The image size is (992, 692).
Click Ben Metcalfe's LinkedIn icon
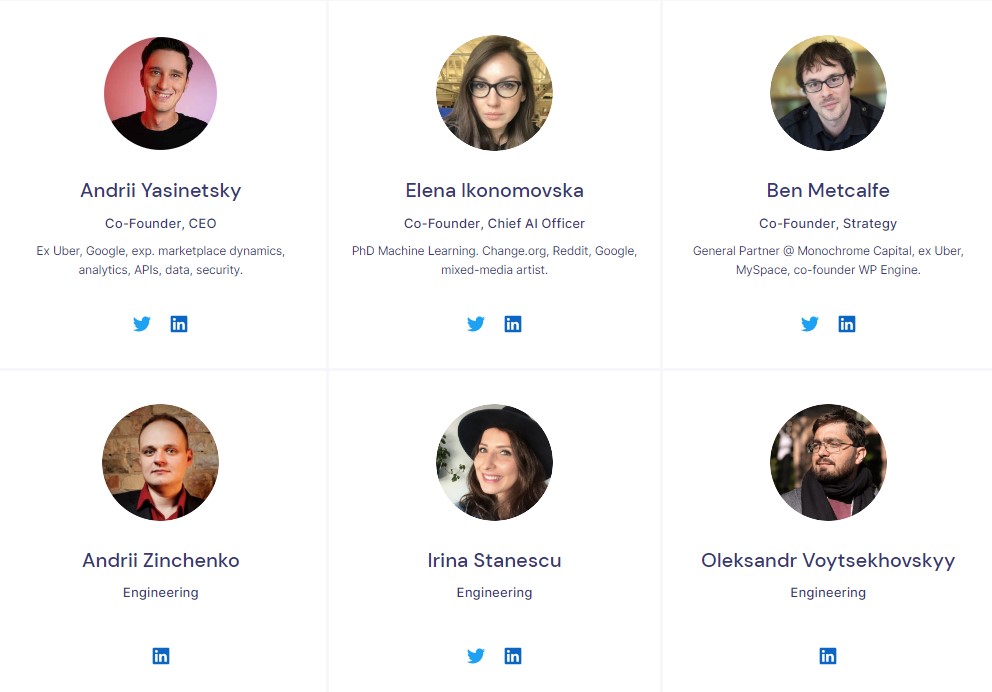point(847,324)
